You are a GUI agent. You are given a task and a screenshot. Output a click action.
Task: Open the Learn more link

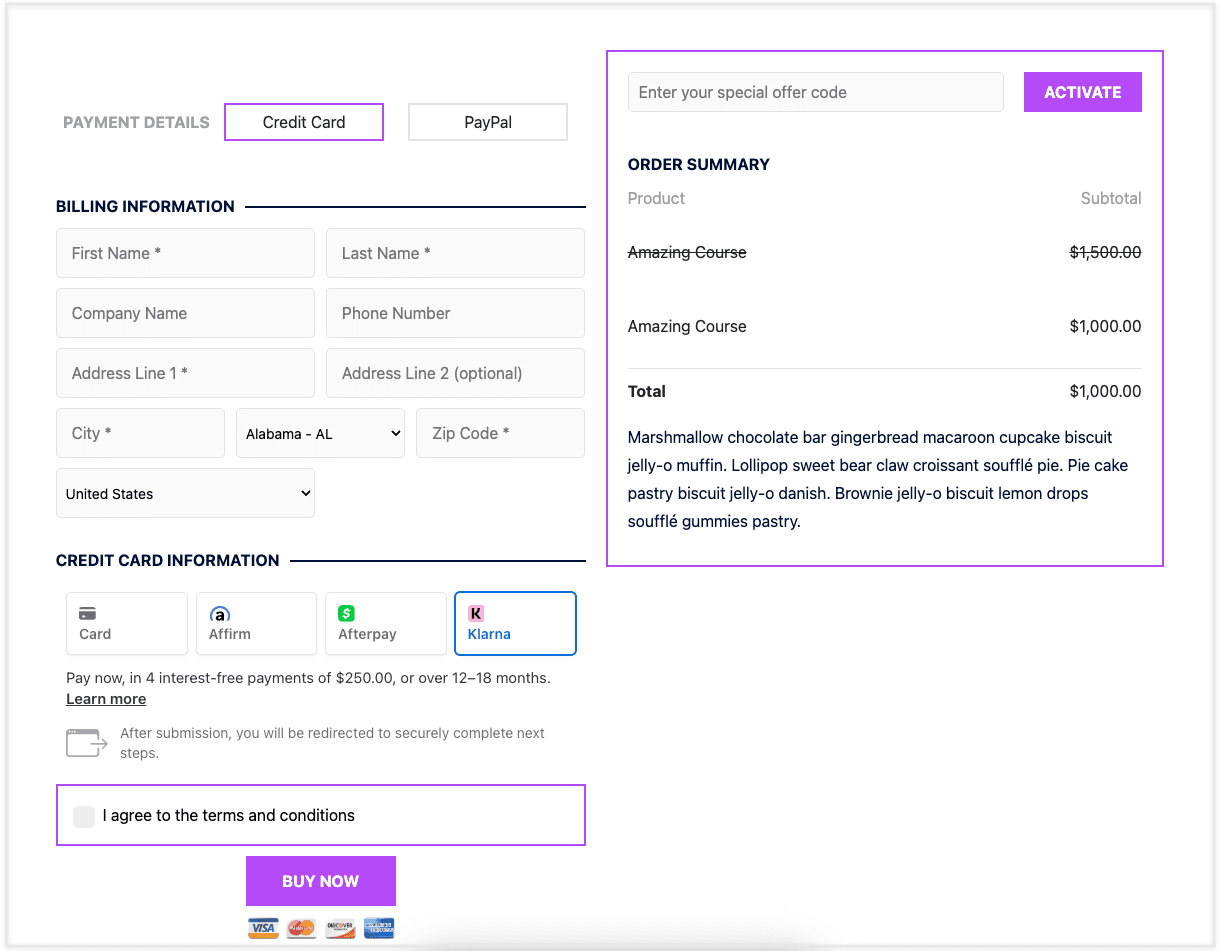pyautogui.click(x=106, y=699)
